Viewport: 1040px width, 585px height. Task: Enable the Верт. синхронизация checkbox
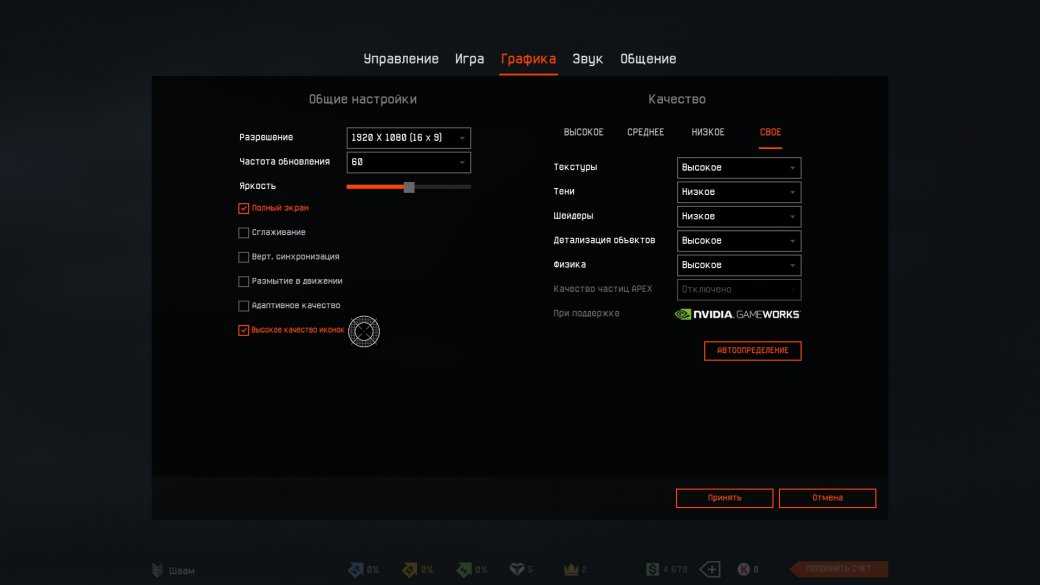(x=243, y=257)
